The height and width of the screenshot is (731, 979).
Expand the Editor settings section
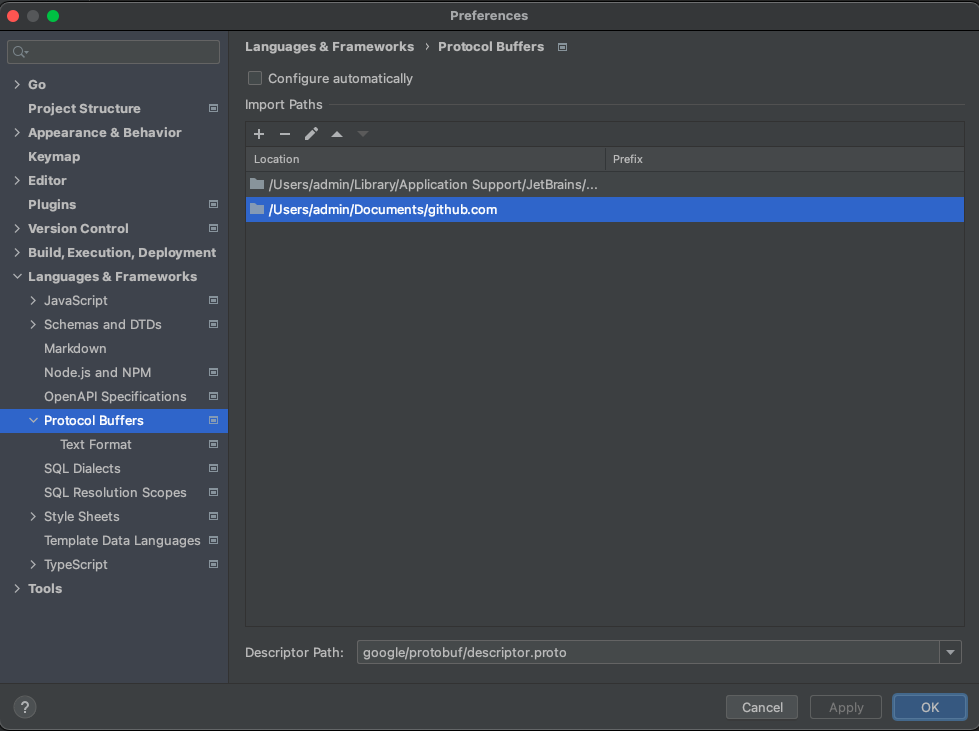[x=17, y=181]
